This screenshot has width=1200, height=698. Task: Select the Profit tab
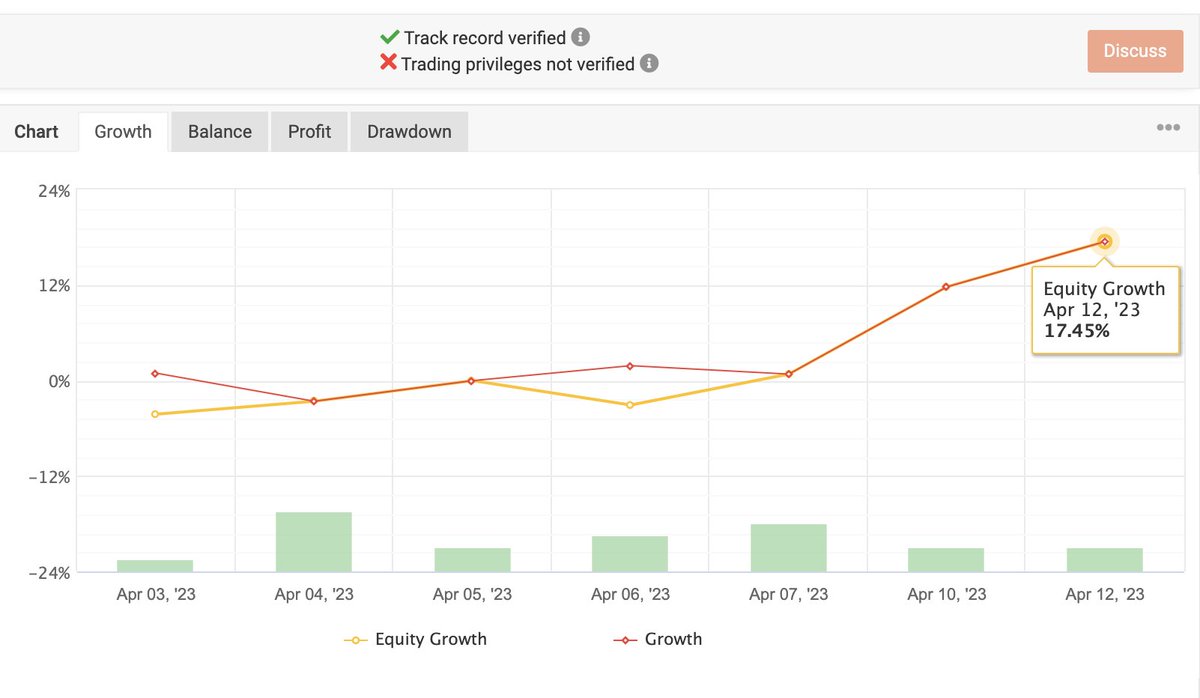(x=309, y=131)
